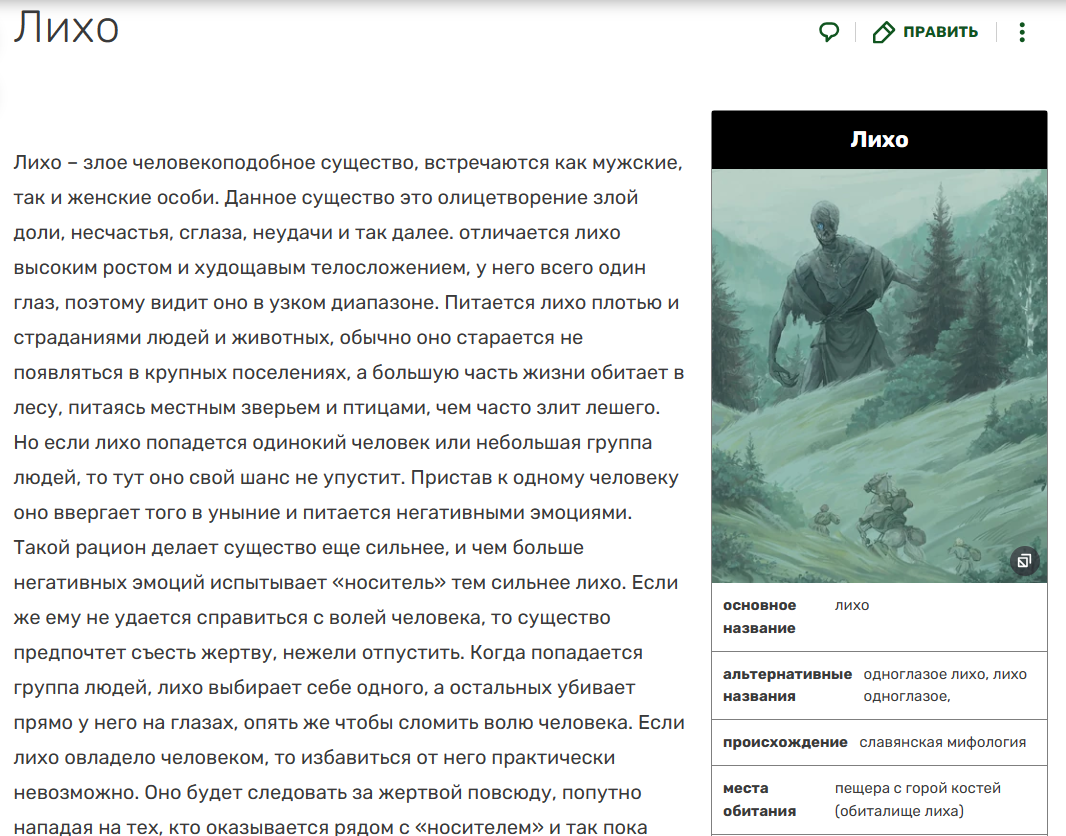Click the black infobox header Лихо
Screen dimensions: 1066x836
coord(879,139)
